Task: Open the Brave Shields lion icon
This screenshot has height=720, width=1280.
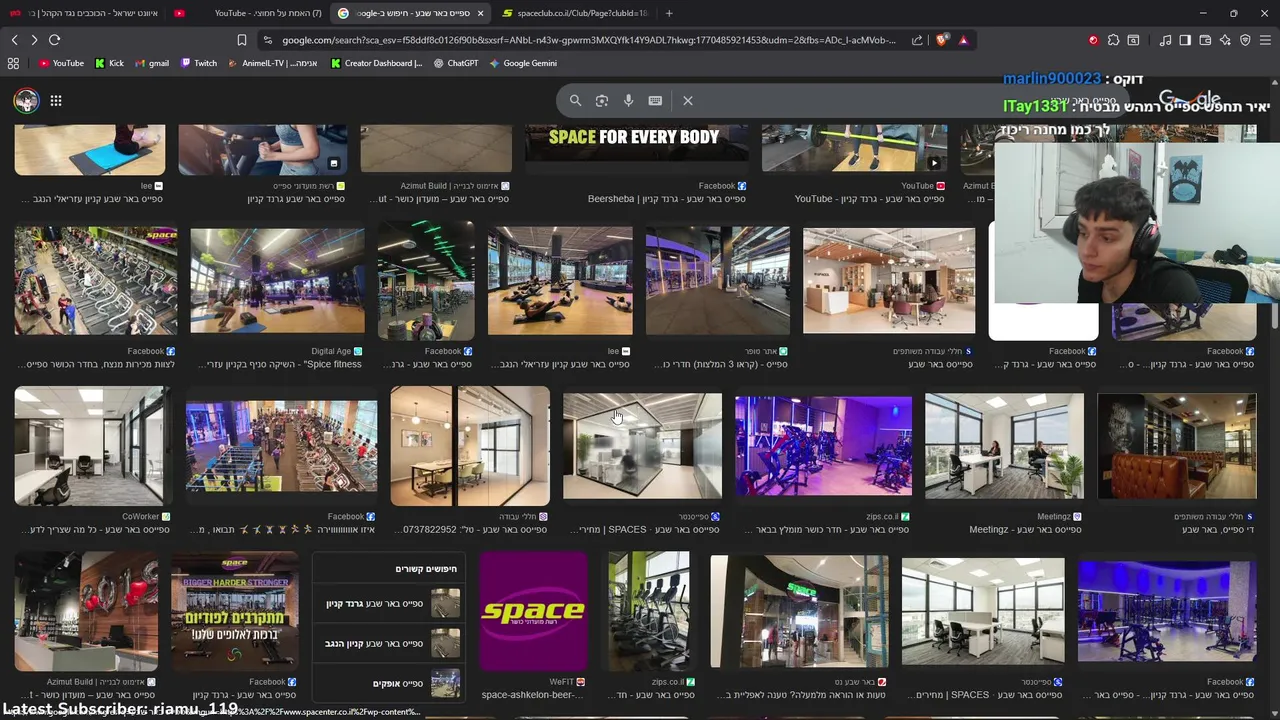Action: click(942, 40)
